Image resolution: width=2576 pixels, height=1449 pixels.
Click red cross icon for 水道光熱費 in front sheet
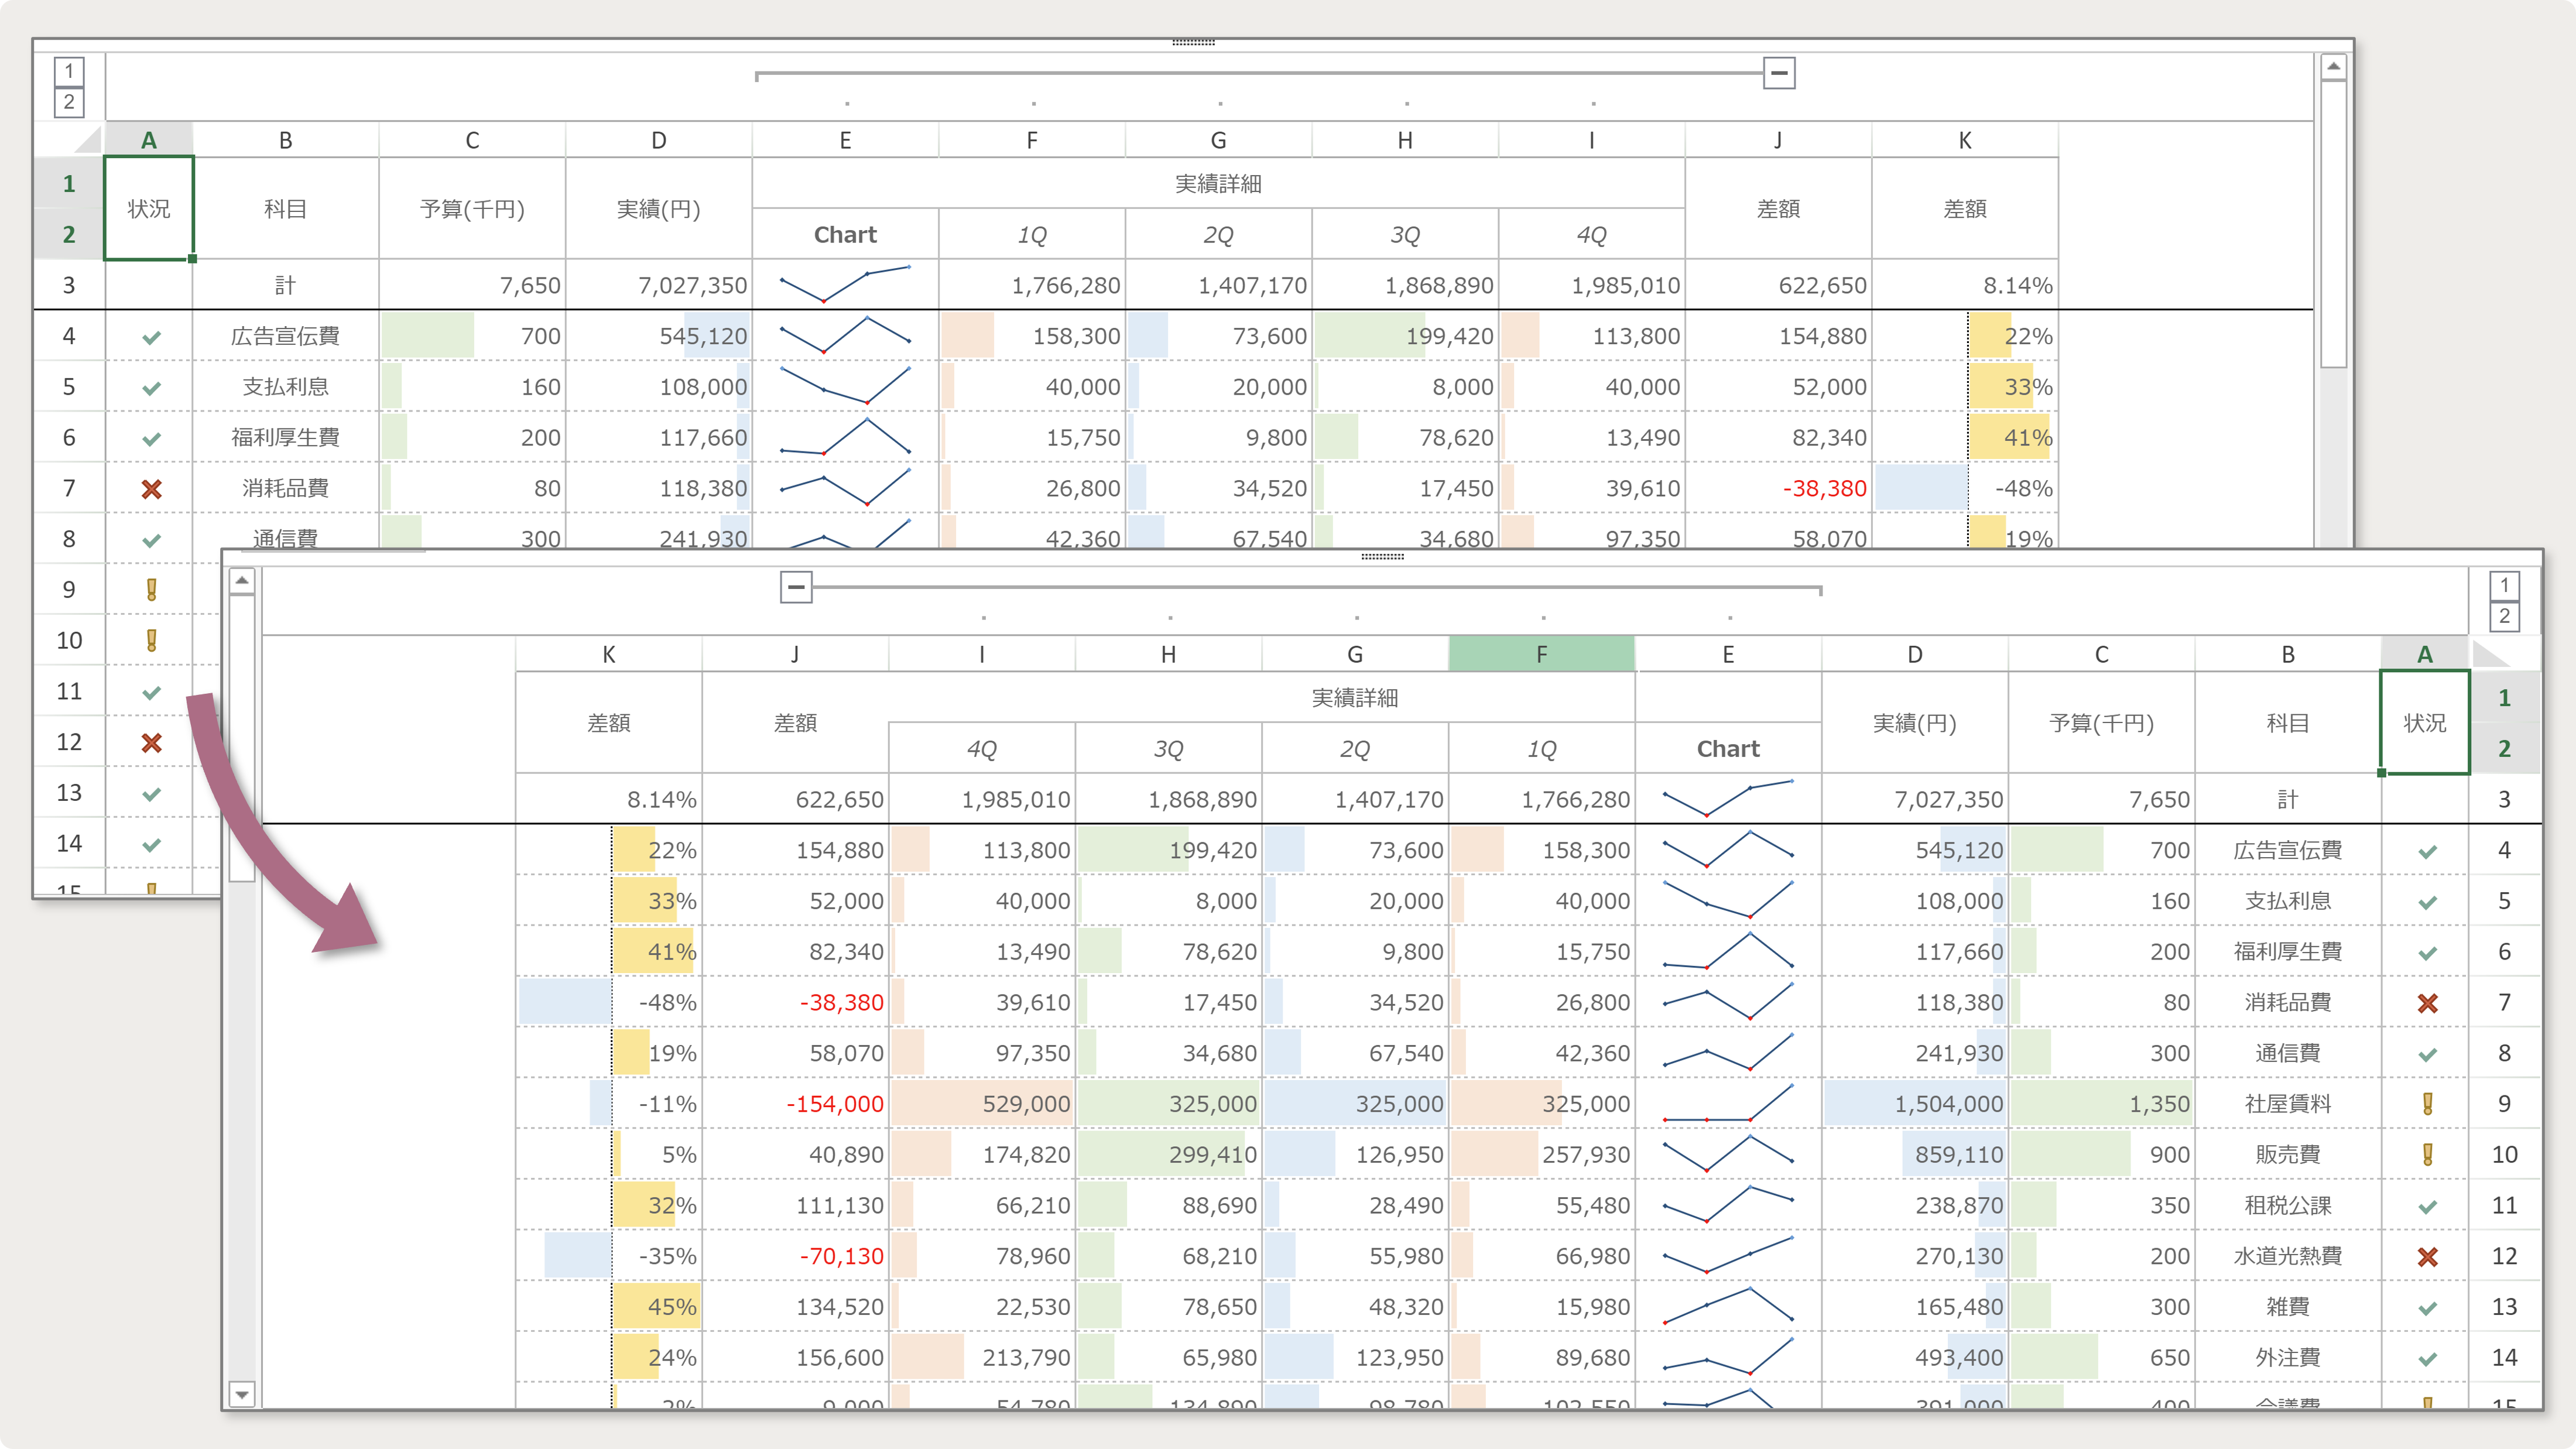point(2427,1257)
